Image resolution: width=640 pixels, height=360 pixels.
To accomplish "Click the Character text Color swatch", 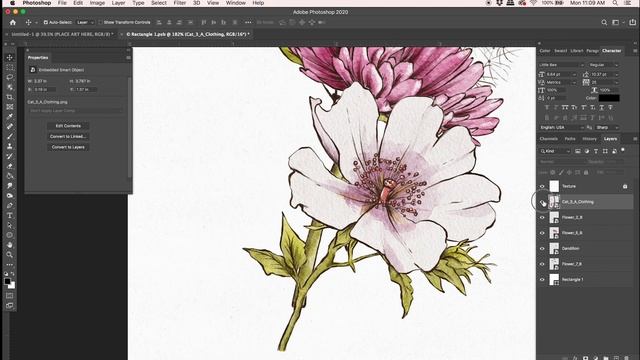I will pyautogui.click(x=609, y=98).
